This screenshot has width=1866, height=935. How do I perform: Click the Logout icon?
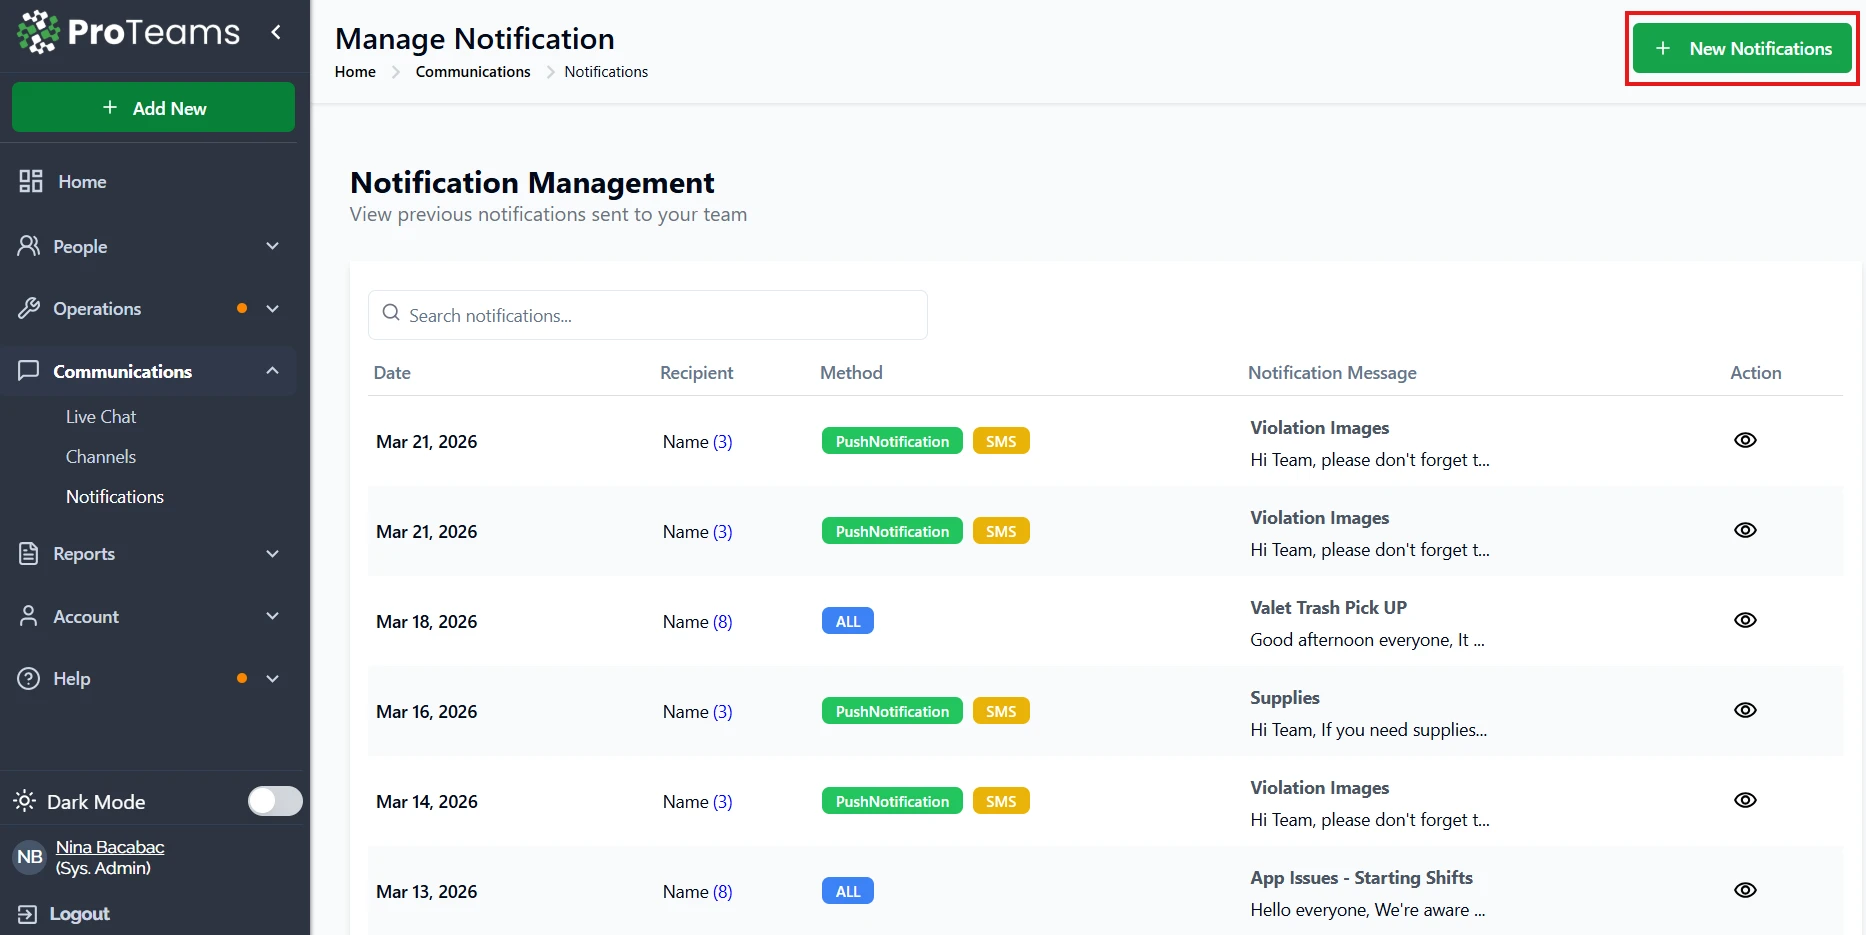click(27, 914)
